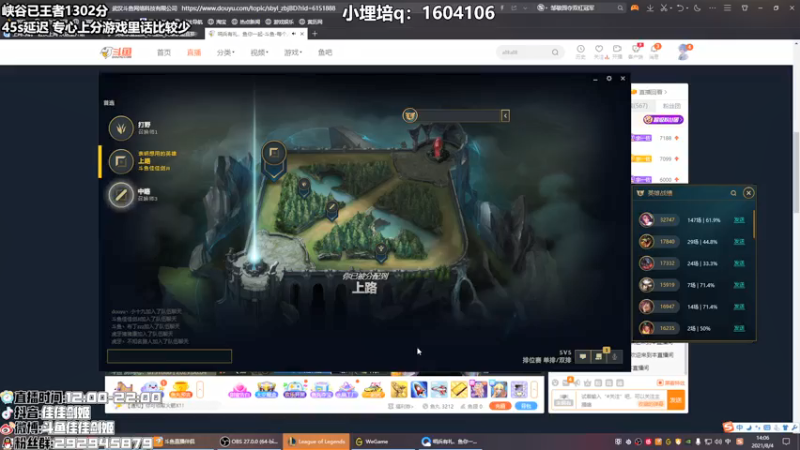Open the 首页 home tab
Image resolution: width=800 pixels, height=450 pixels.
pos(164,53)
